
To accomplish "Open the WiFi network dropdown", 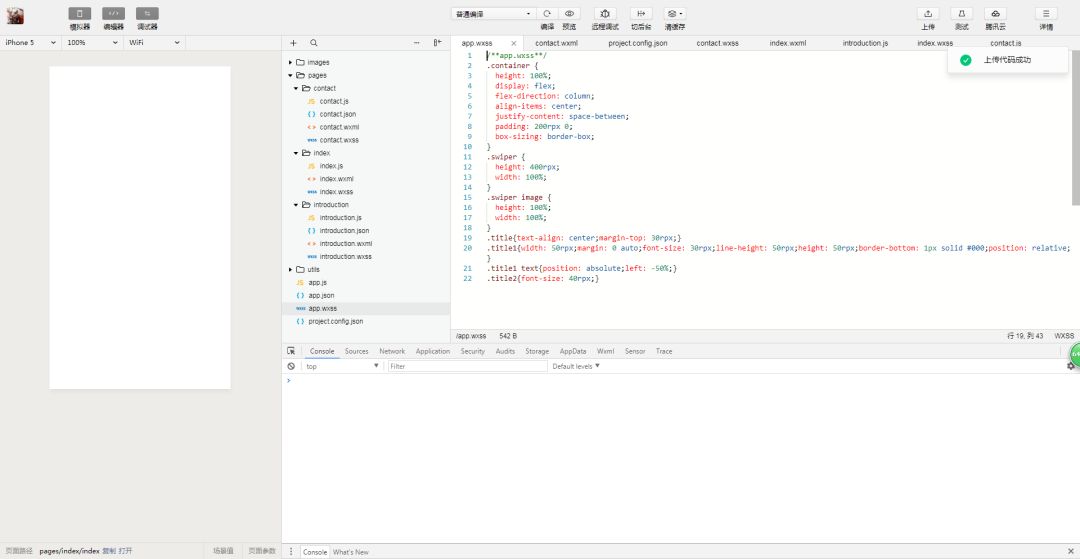I will tap(154, 43).
